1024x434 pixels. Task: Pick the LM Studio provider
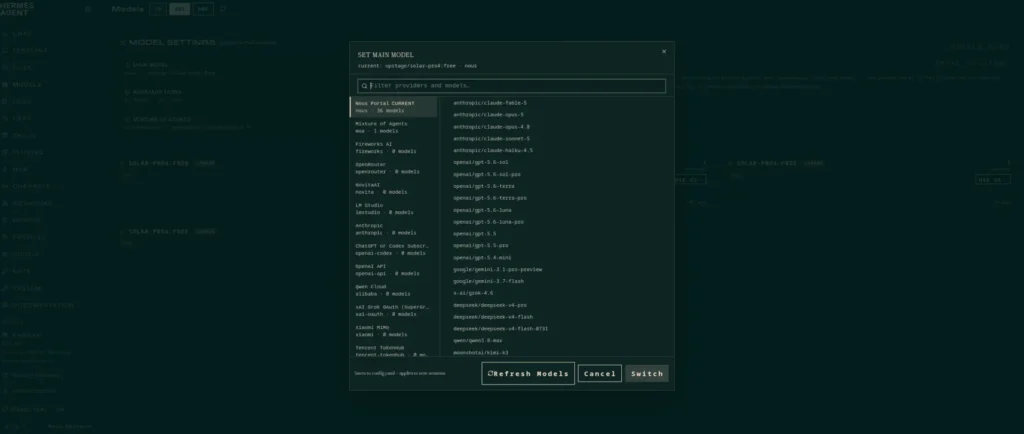coord(393,209)
